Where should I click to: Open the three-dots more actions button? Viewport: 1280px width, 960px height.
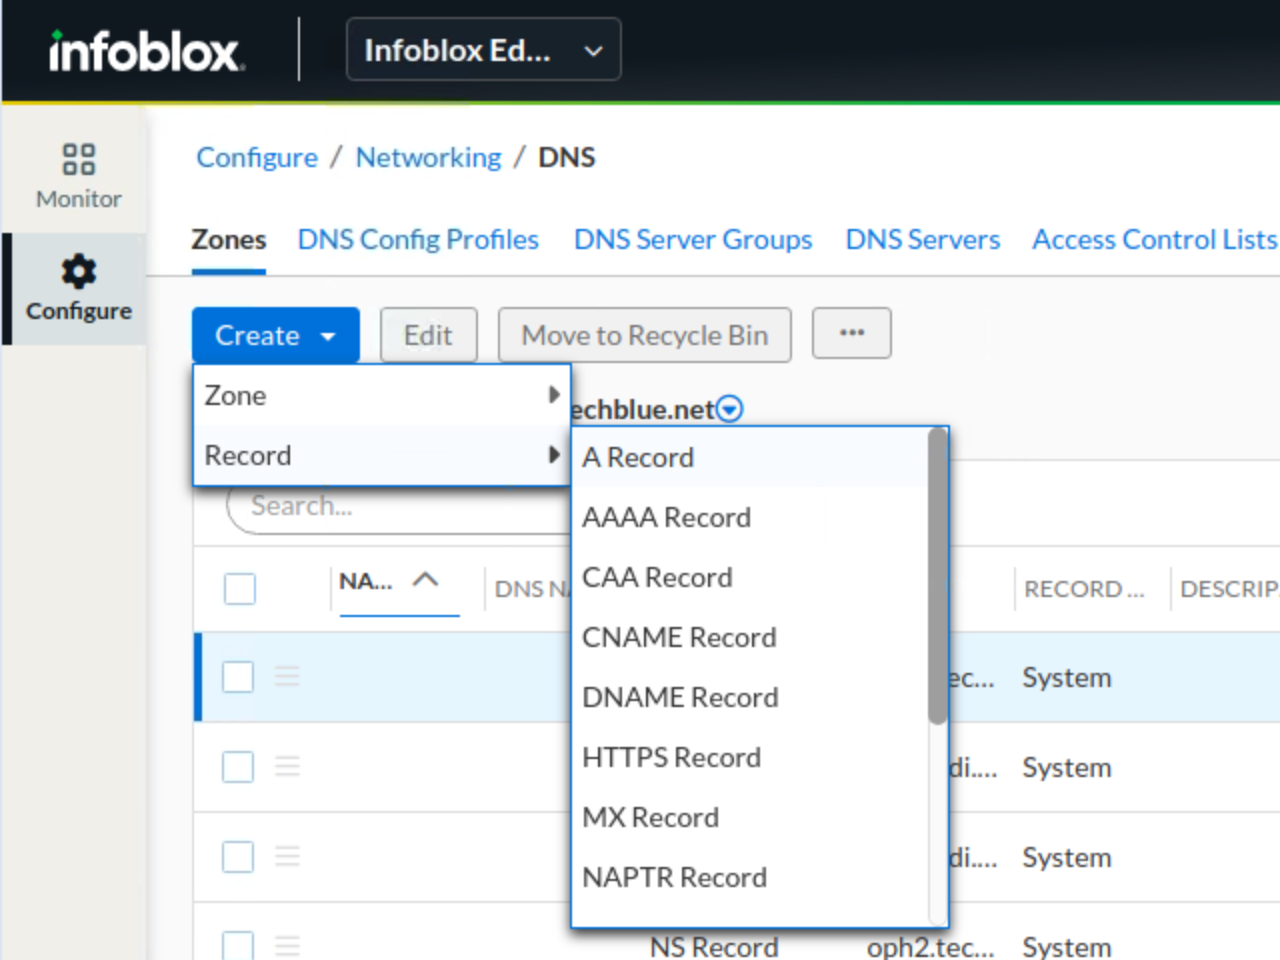pos(851,333)
